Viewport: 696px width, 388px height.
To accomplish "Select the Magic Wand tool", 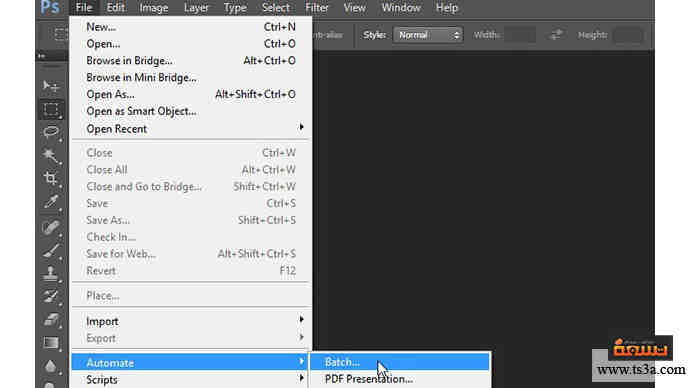I will point(51,156).
